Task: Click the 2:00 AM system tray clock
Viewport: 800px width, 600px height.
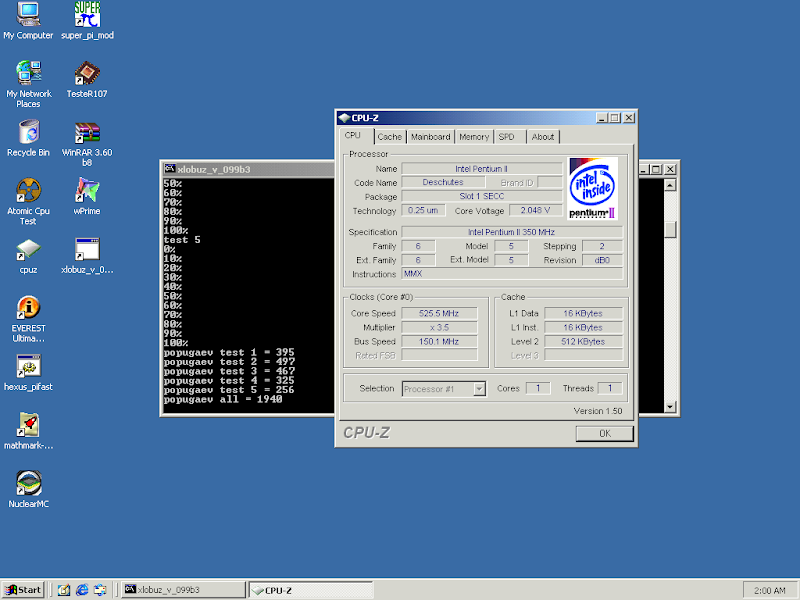Action: (x=769, y=590)
